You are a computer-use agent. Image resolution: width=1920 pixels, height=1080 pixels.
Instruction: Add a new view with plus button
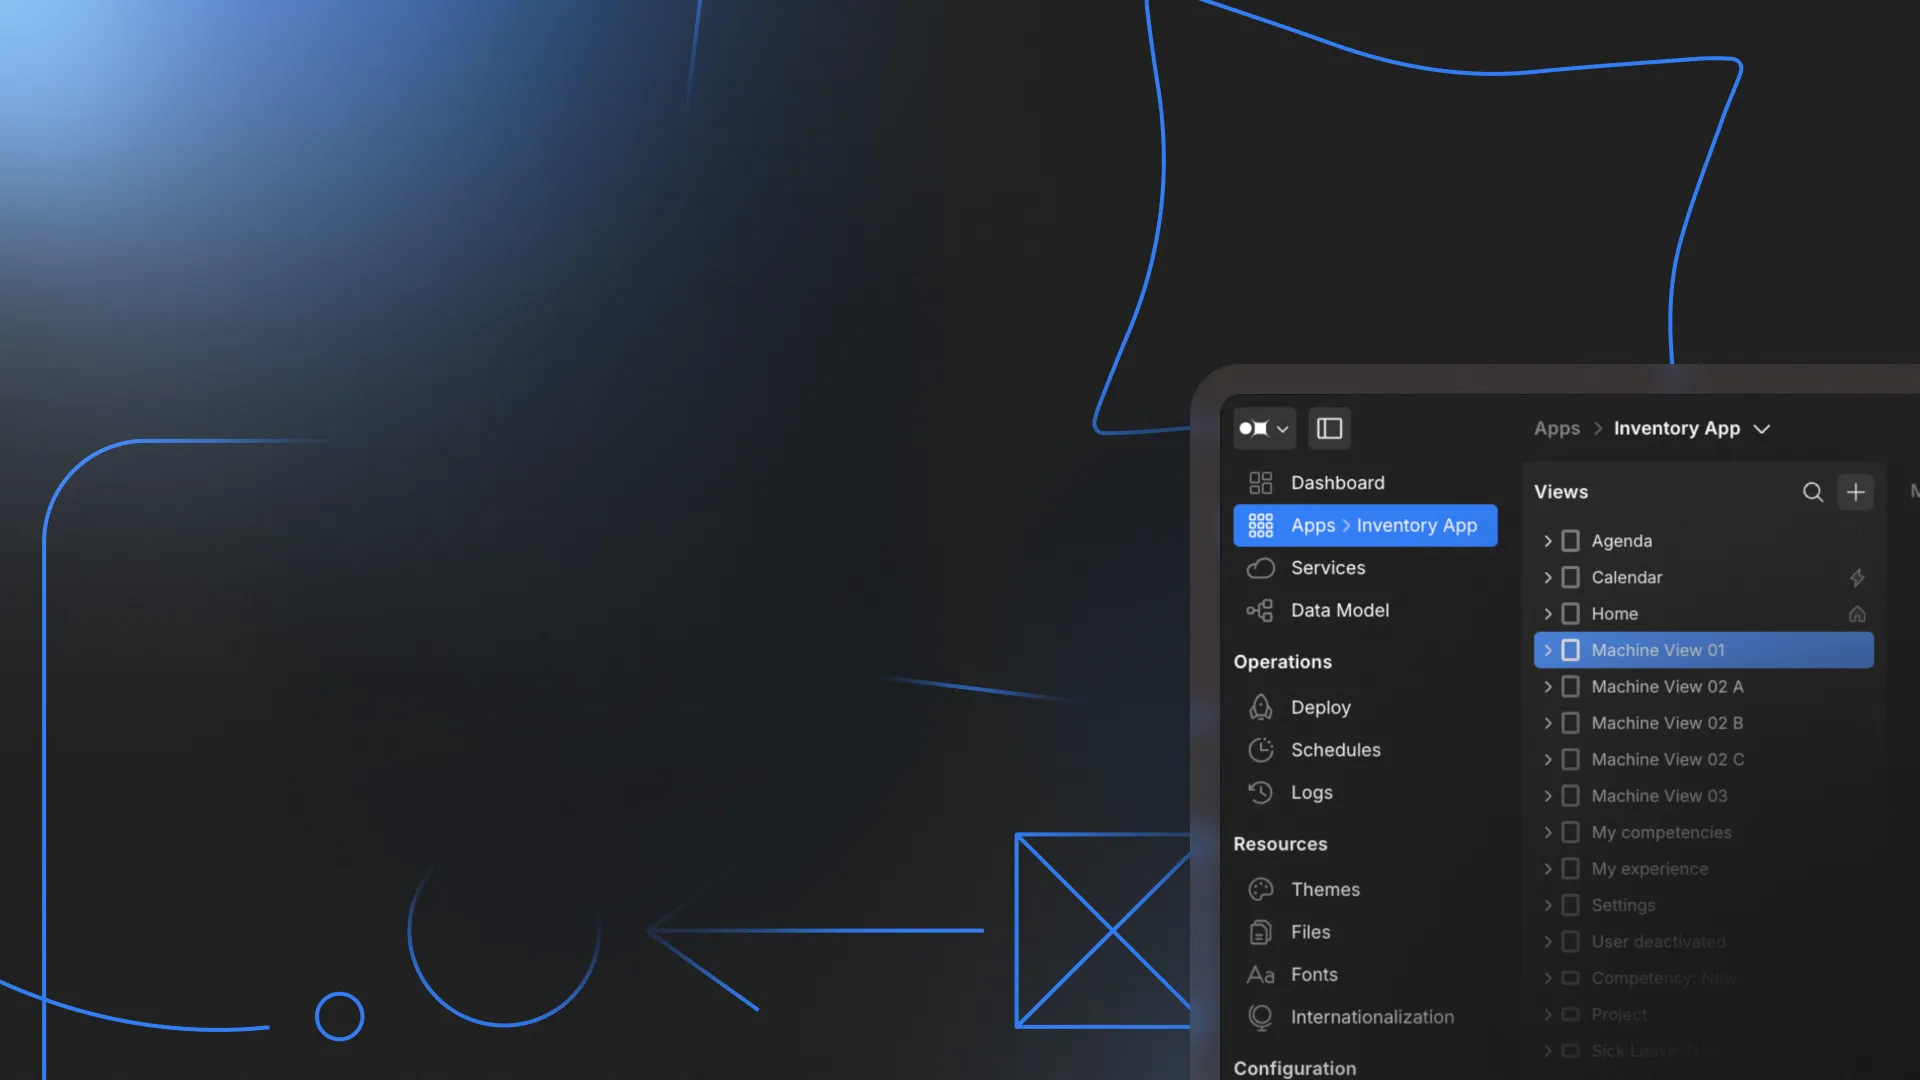click(1855, 492)
